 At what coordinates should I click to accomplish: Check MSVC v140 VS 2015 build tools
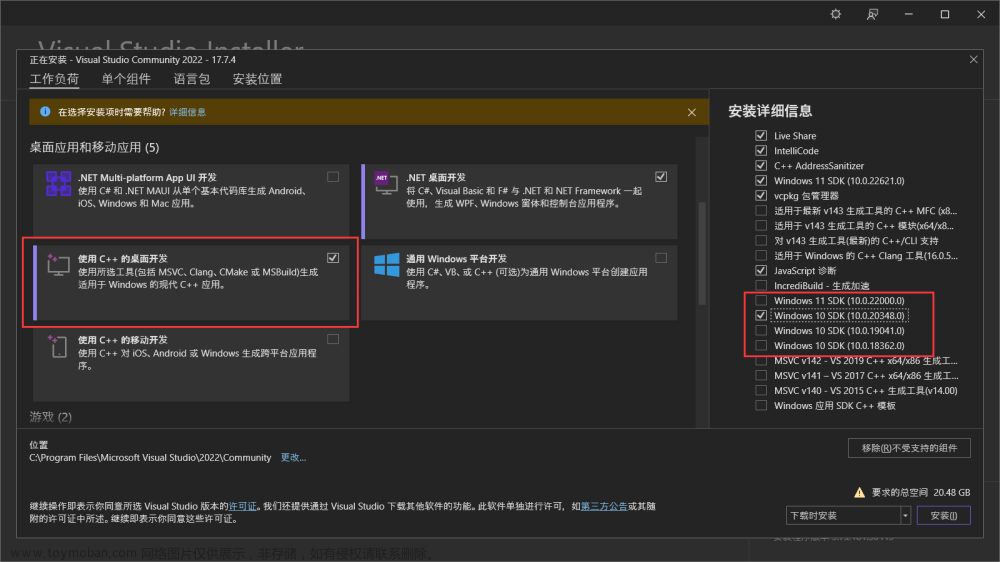[761, 390]
